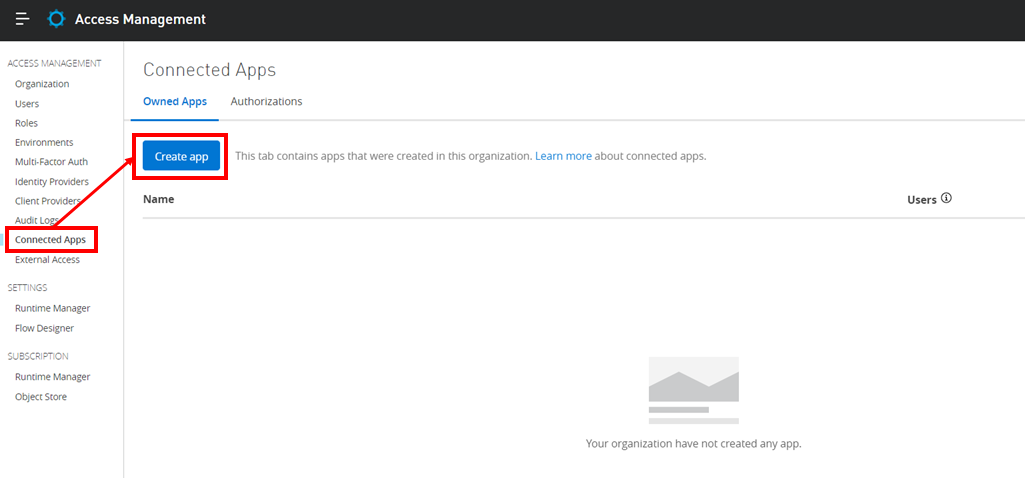Open Multi-Factor Auth settings
This screenshot has width=1025, height=478.
pos(51,162)
